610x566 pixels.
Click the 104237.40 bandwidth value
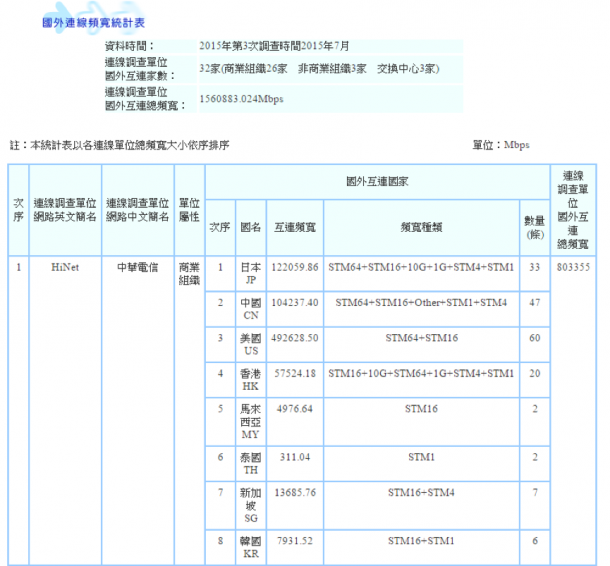click(294, 303)
